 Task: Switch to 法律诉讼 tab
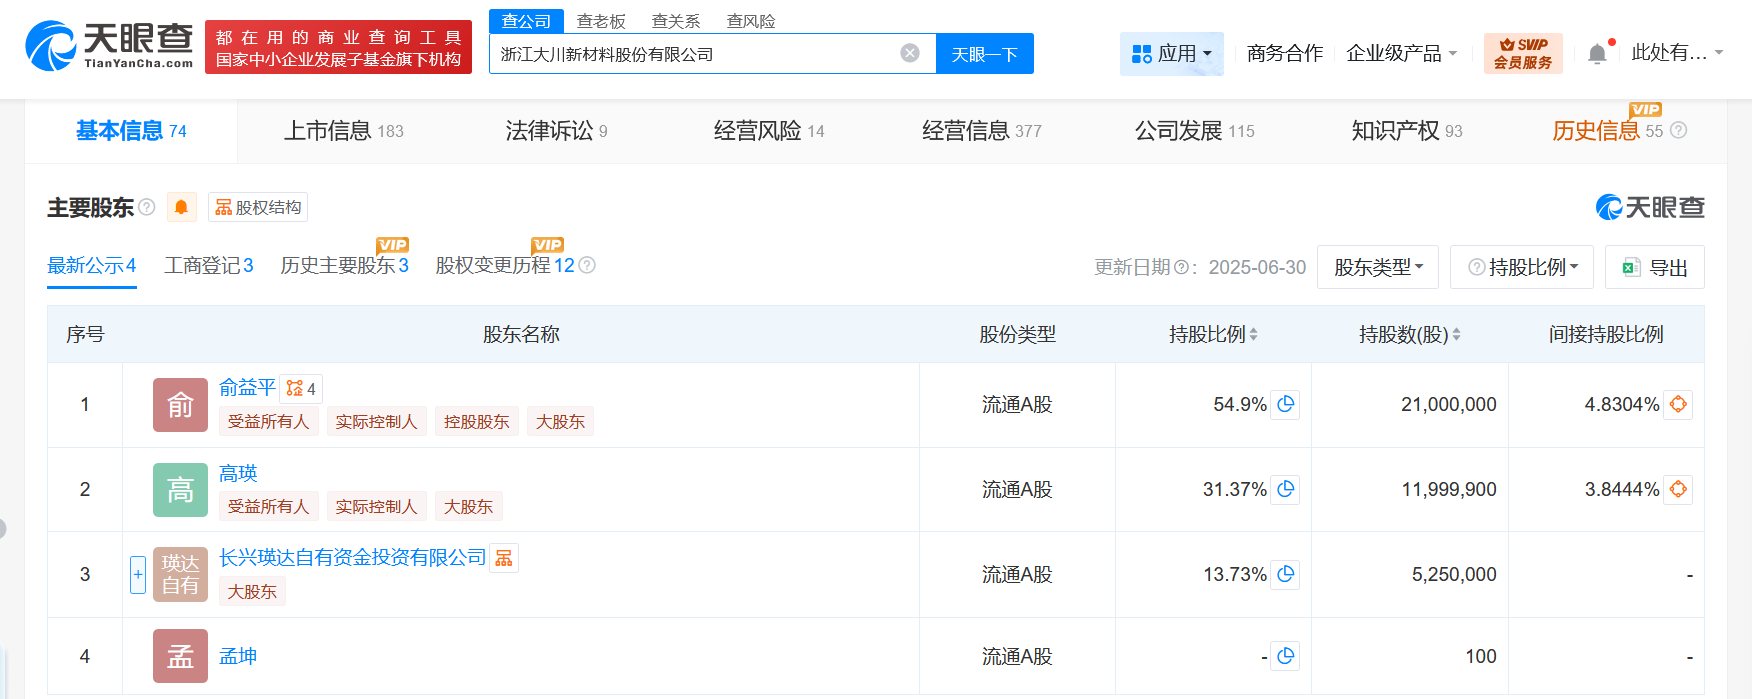pos(556,131)
